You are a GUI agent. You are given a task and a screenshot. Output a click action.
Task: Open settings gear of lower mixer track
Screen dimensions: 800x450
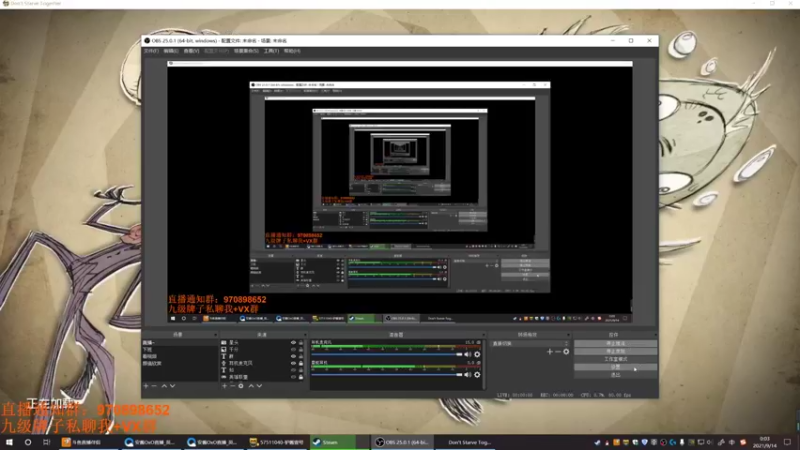[477, 374]
